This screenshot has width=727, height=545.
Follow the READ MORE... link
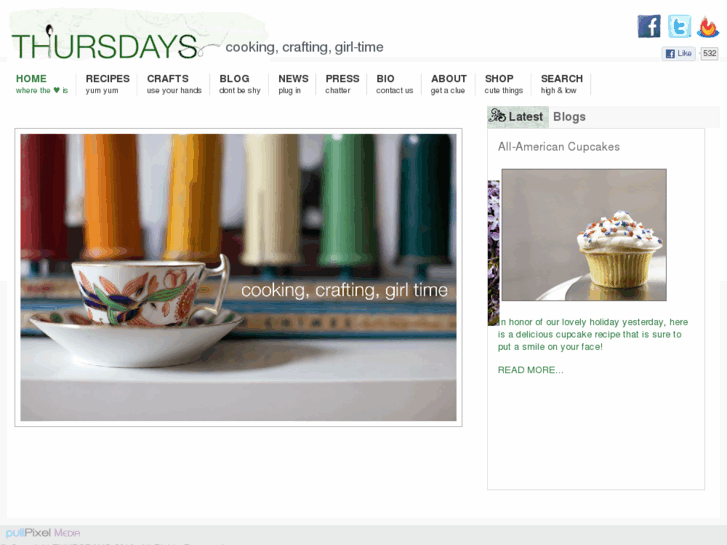point(530,370)
